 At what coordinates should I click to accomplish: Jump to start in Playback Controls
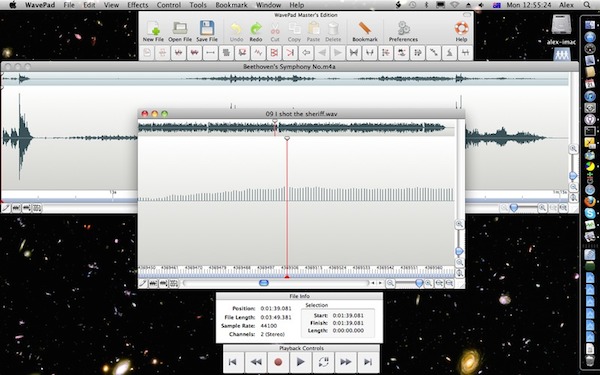coord(233,362)
